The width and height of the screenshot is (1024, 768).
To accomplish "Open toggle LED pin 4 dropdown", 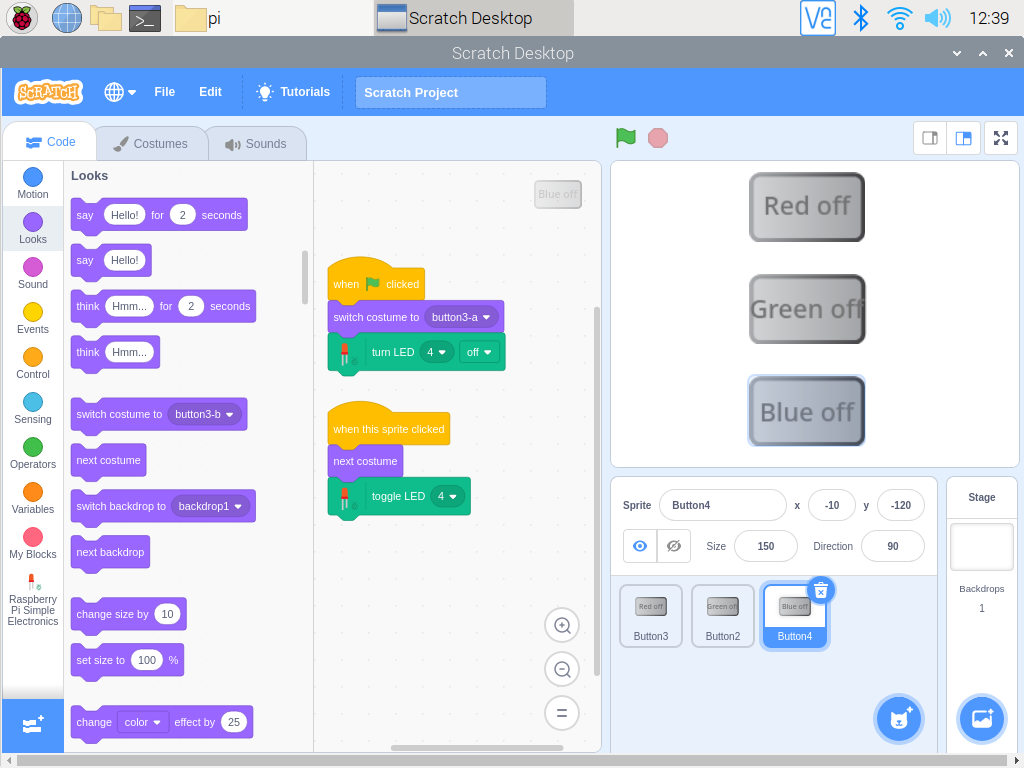I will pos(447,496).
